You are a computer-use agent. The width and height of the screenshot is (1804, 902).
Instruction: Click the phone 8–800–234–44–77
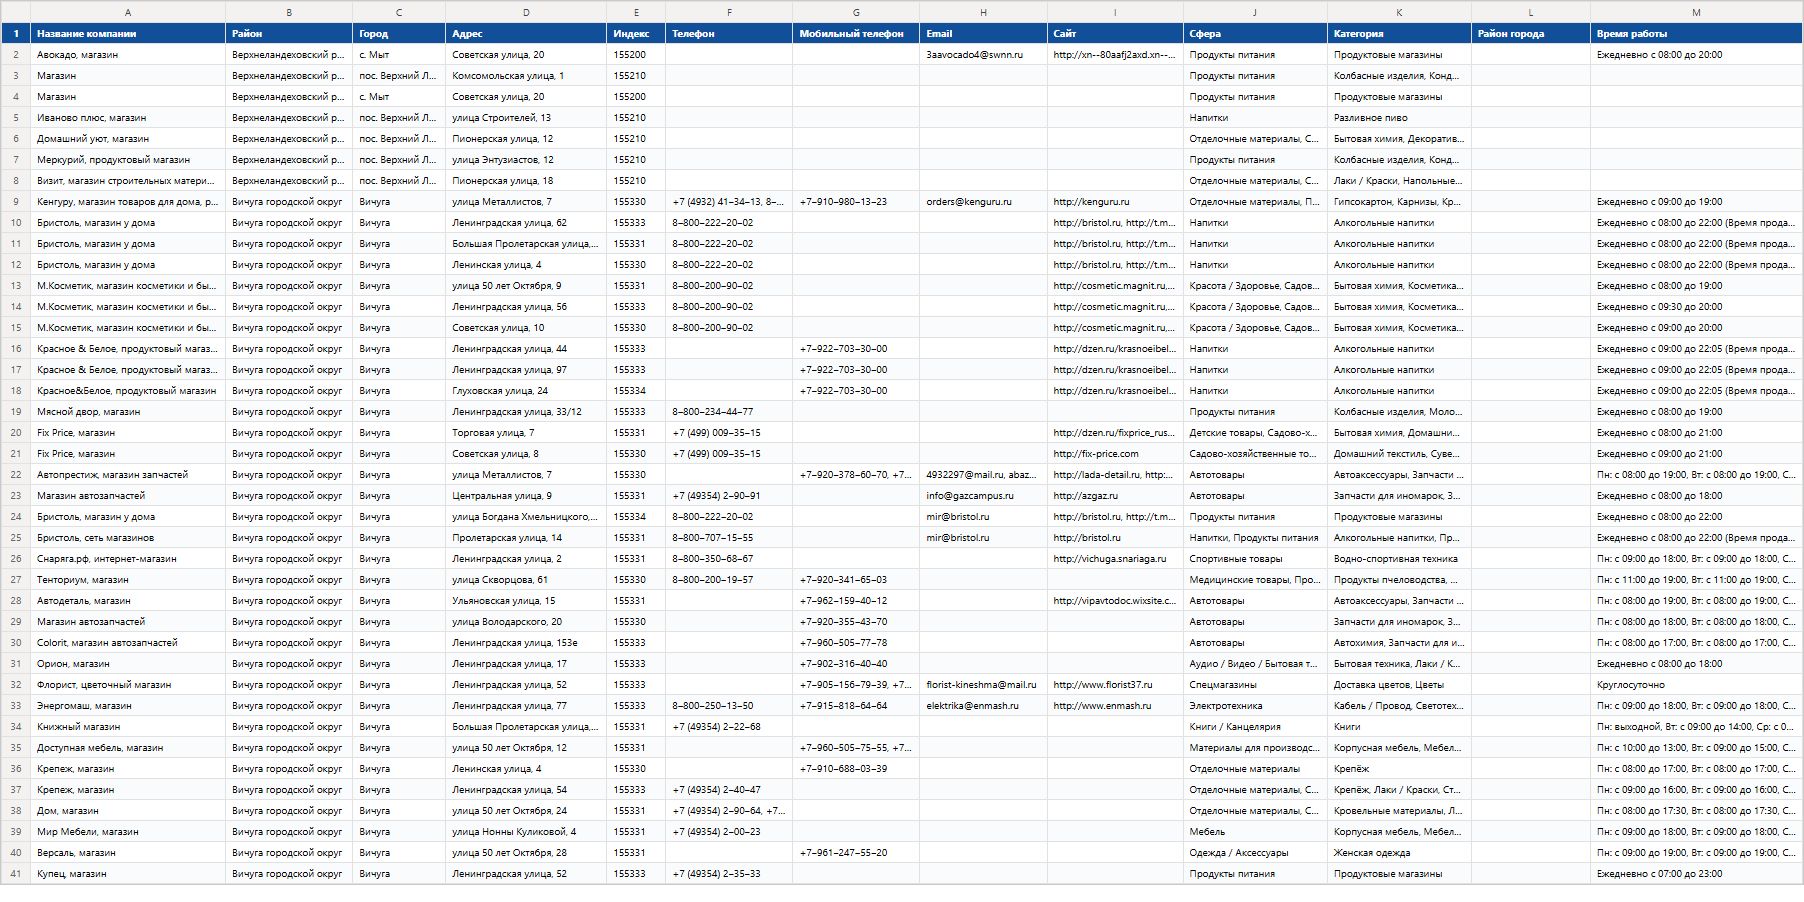[729, 412]
